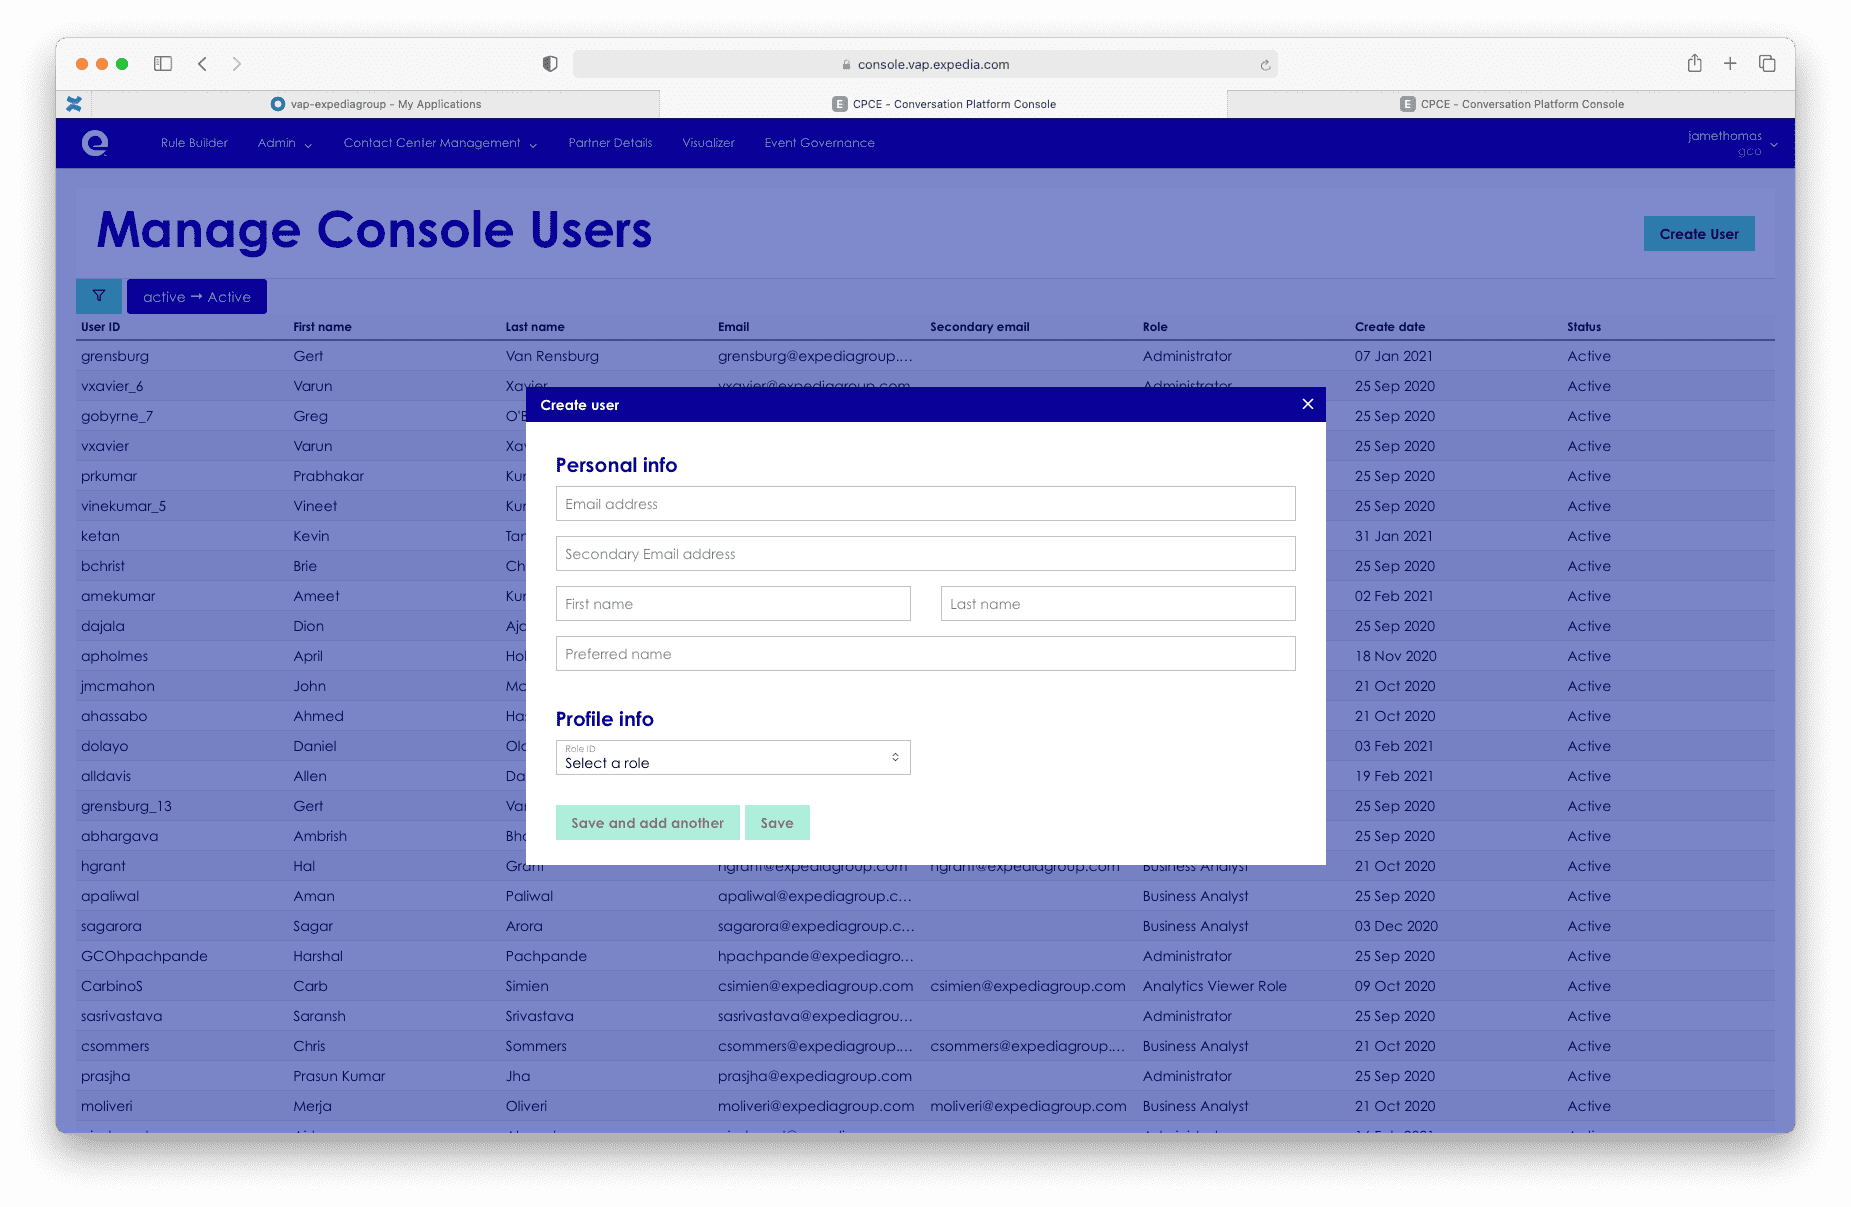Select the Visualizer menu item
Screen dimensions: 1851x1207
708,143
